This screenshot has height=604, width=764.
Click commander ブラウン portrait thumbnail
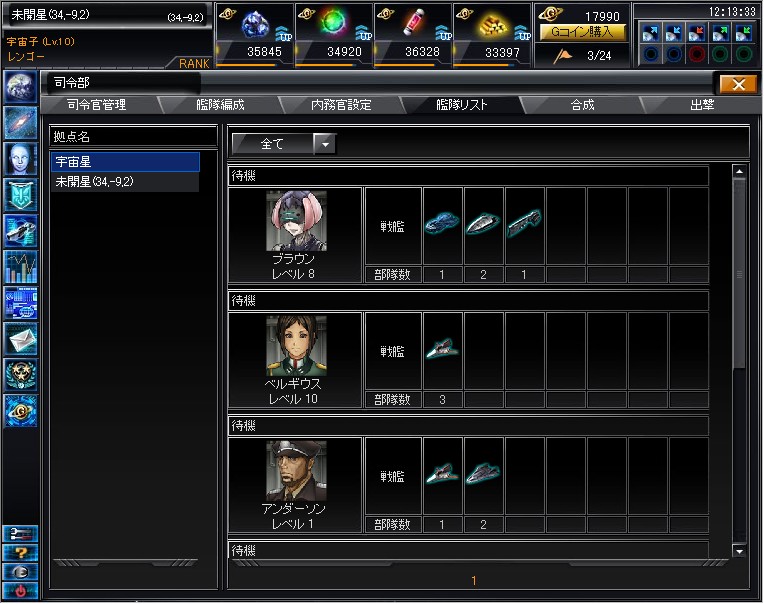pyautogui.click(x=296, y=221)
